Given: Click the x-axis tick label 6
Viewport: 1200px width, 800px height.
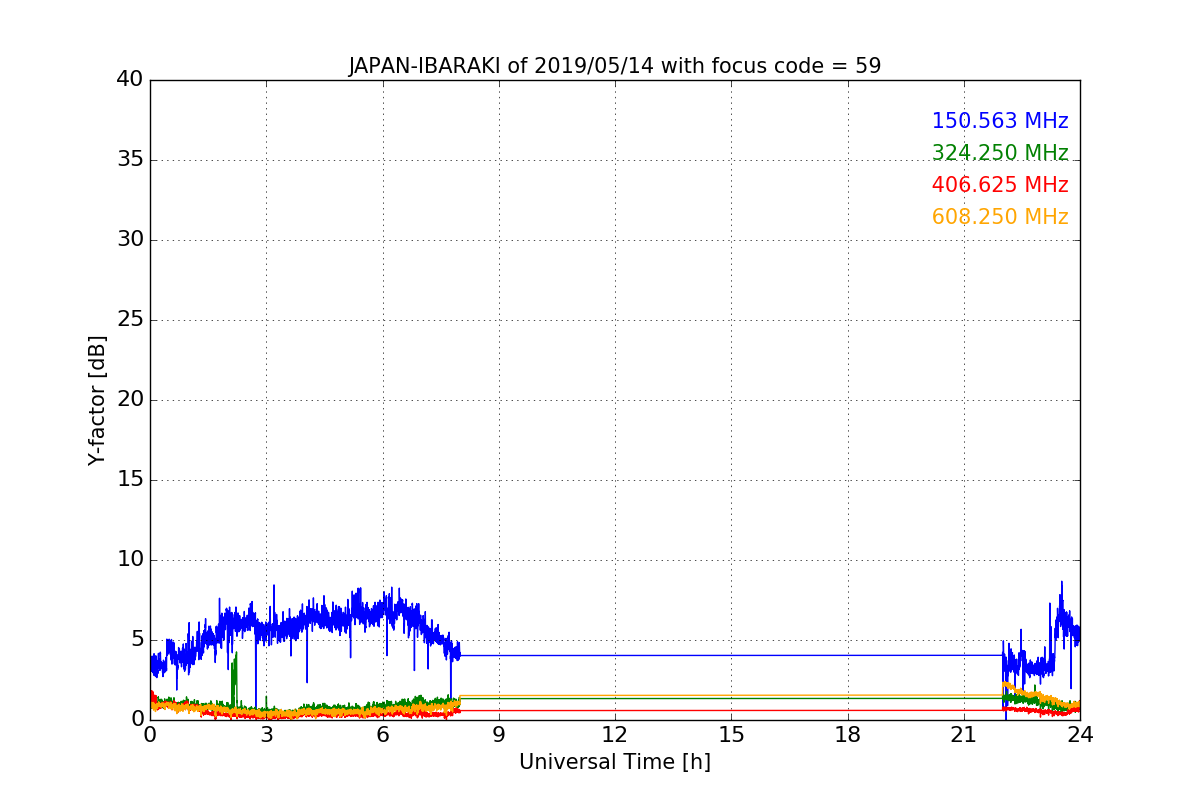Looking at the screenshot, I should [382, 734].
